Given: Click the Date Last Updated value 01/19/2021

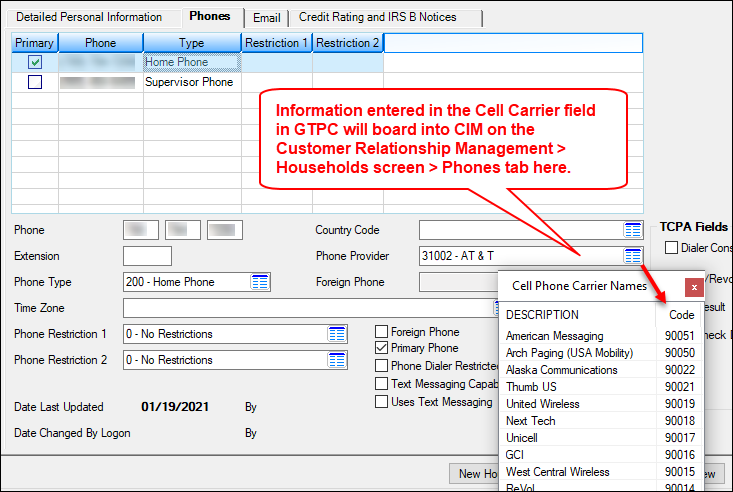Looking at the screenshot, I should pos(175,407).
